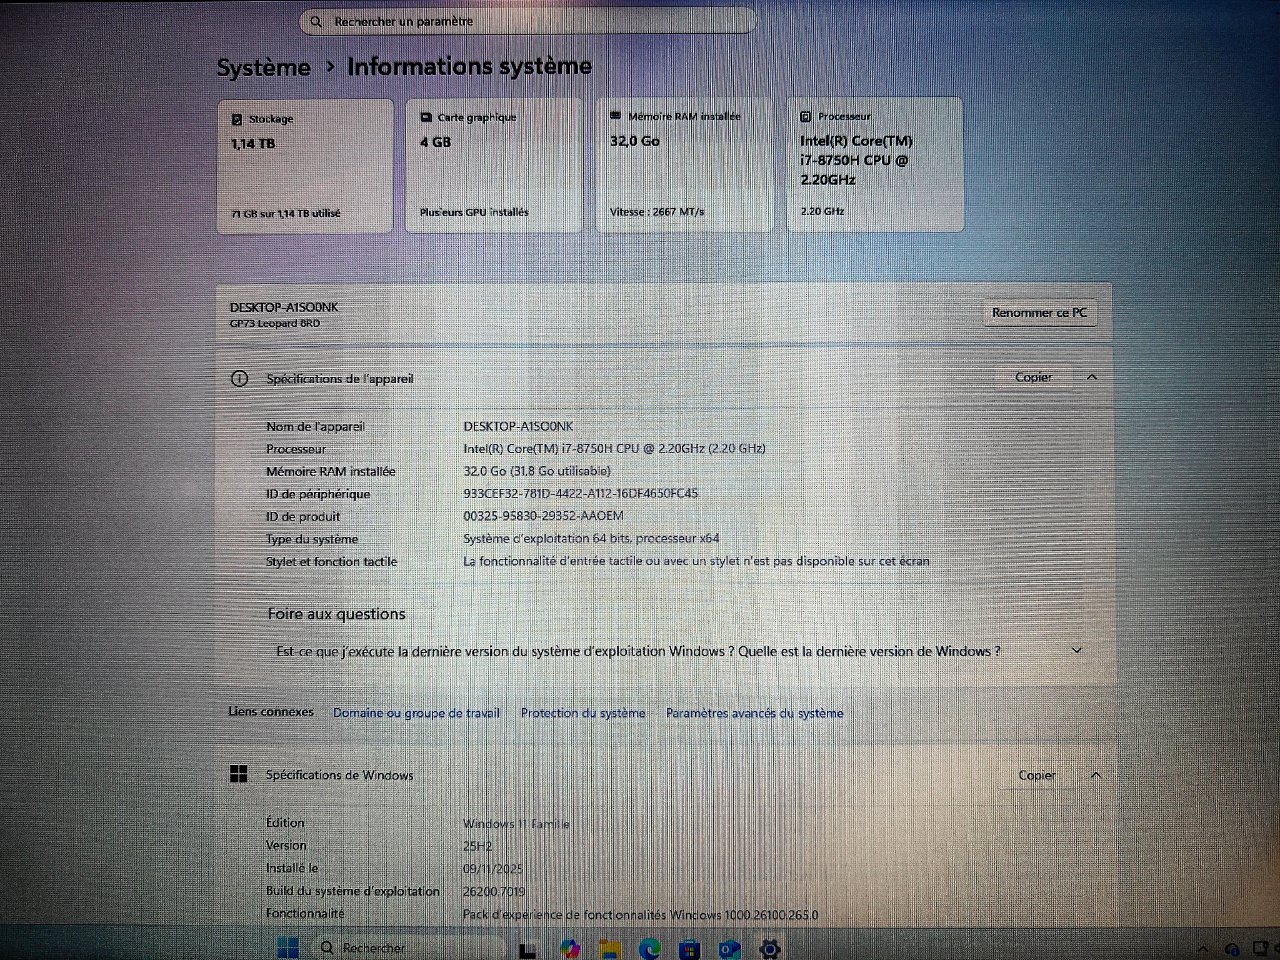
Task: Open the Copilot taskbar icon
Action: (570, 947)
